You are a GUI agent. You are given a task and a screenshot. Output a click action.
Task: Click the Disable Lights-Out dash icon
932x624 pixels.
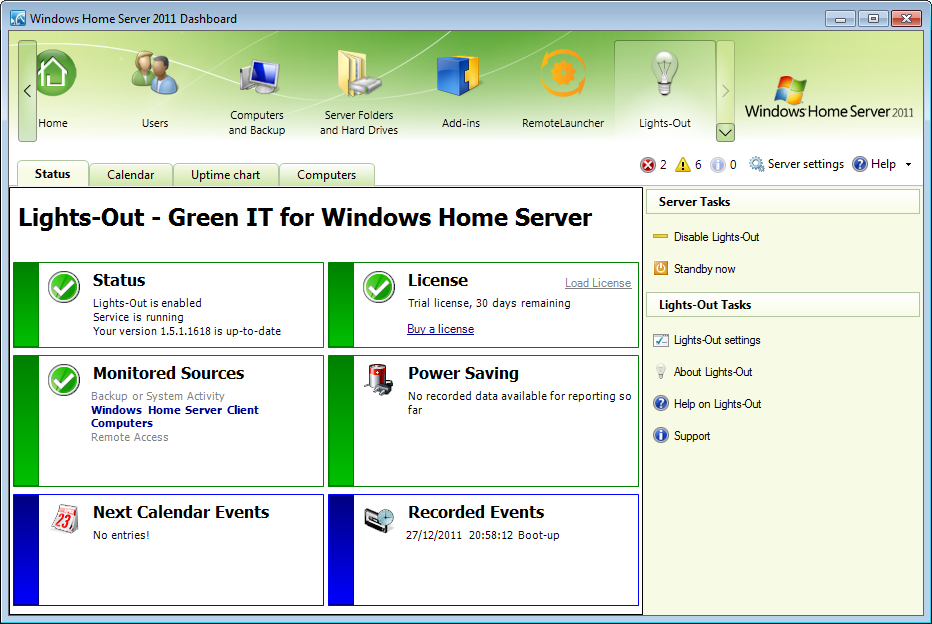660,237
